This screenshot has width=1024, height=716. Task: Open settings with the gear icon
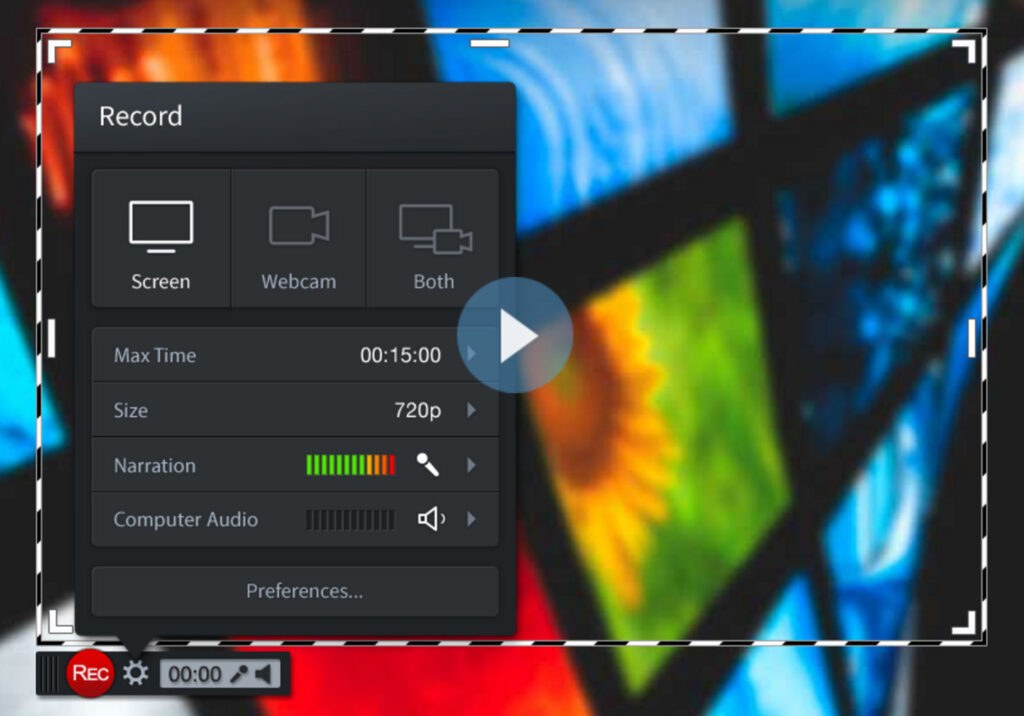pos(136,673)
